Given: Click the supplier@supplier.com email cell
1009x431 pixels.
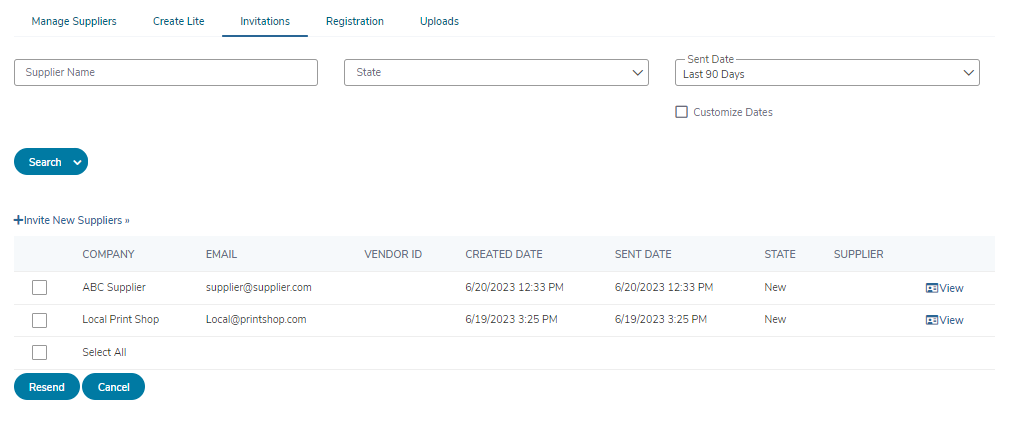Looking at the screenshot, I should coord(259,288).
